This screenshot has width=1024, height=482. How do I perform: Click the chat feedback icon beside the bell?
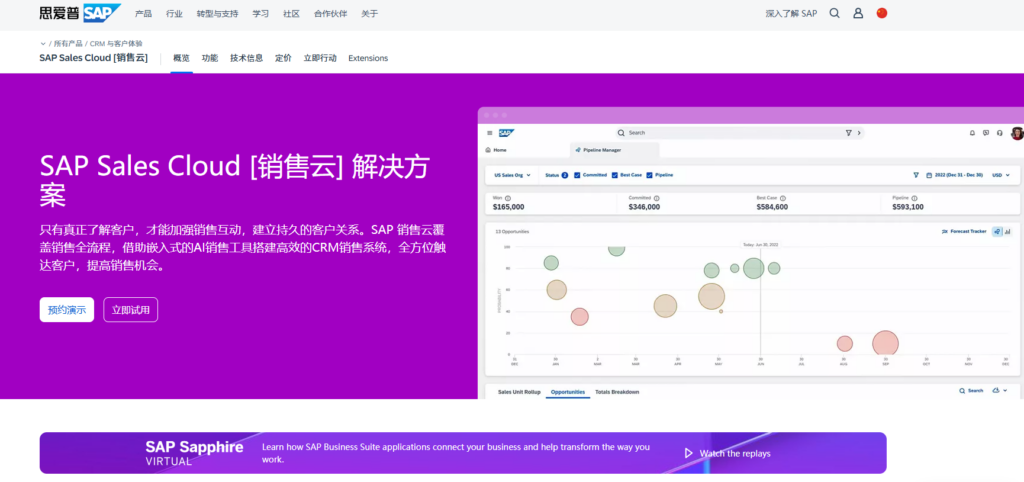(x=986, y=133)
